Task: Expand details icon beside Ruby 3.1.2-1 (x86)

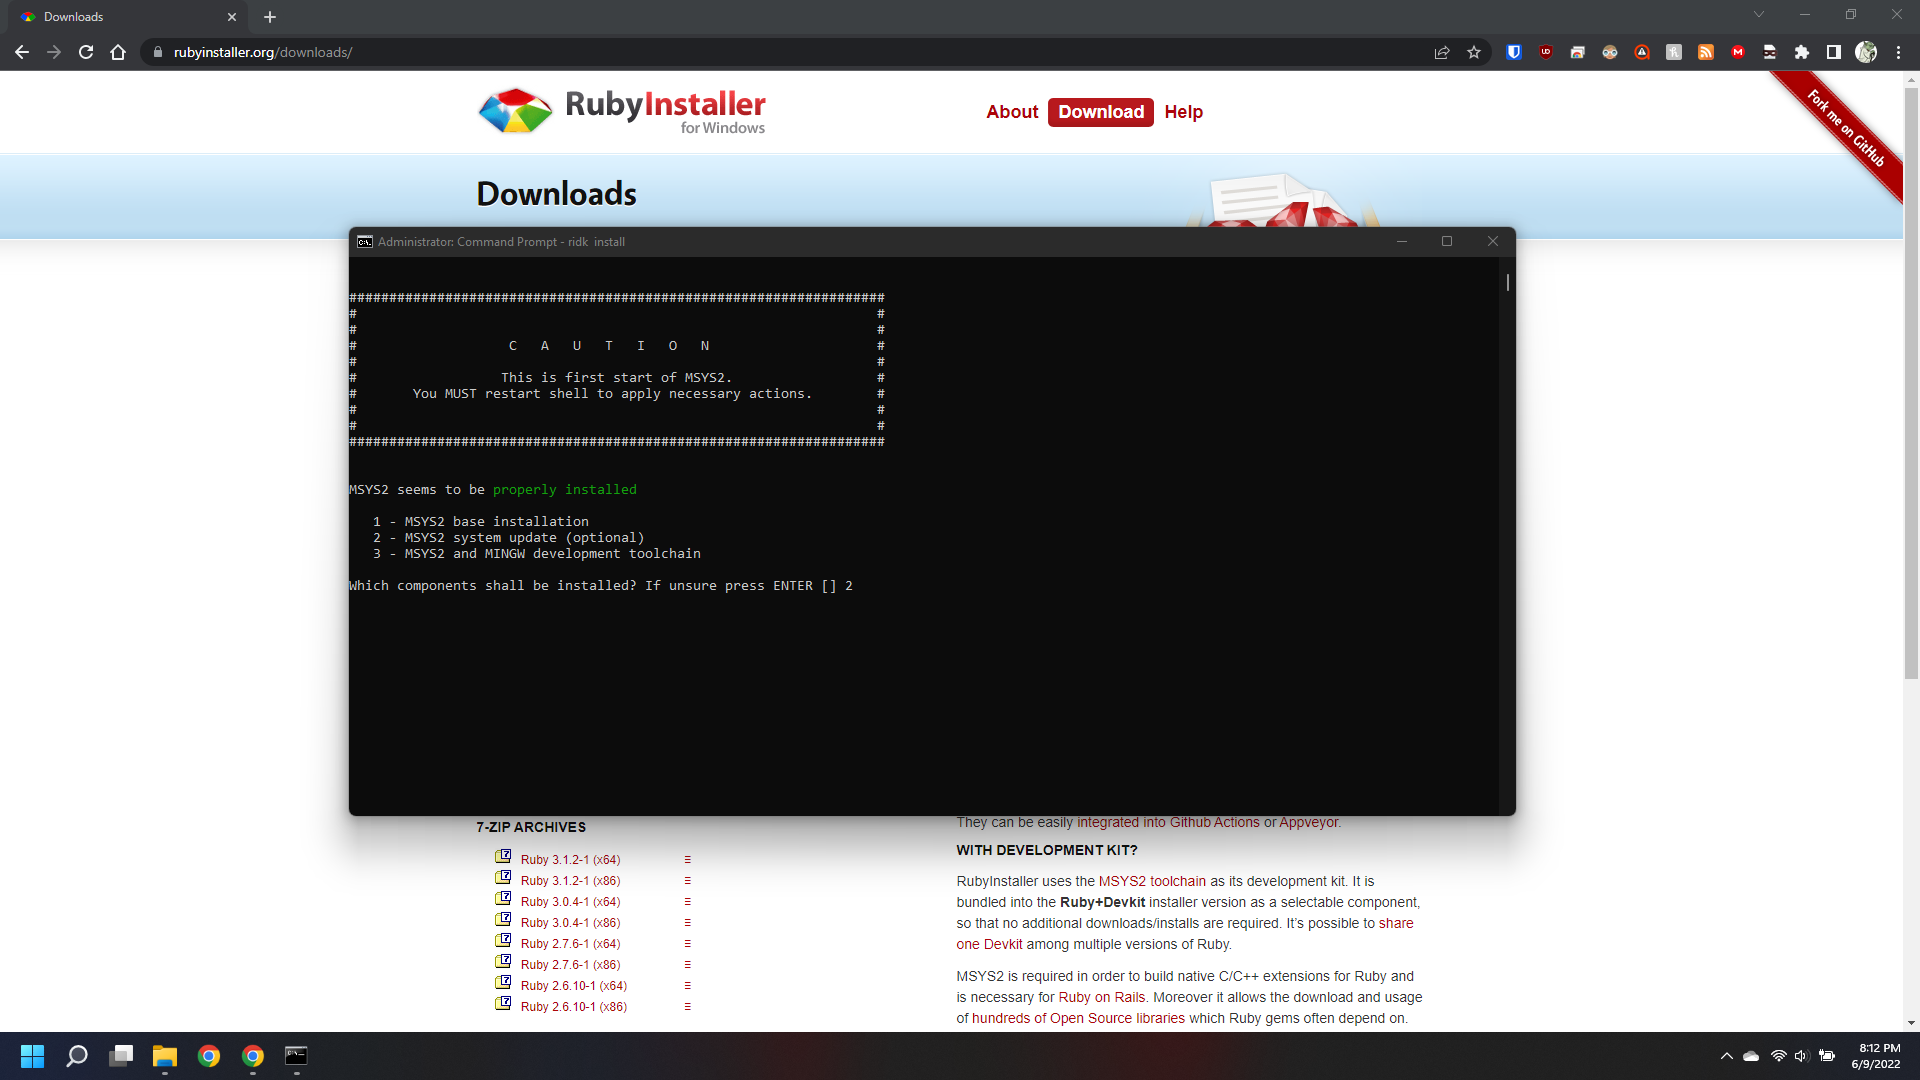Action: click(x=687, y=881)
